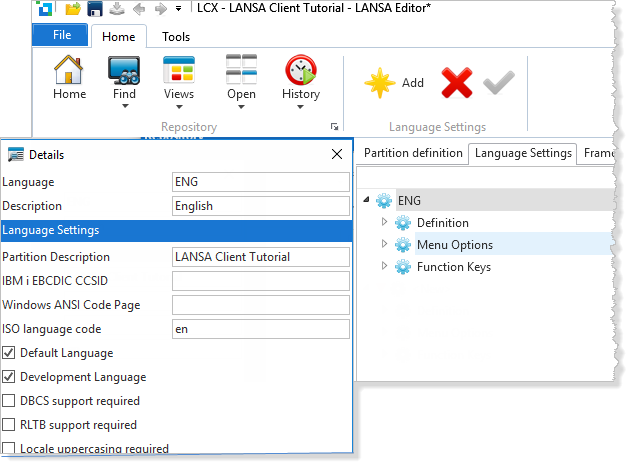
Task: Select the ENG tree item
Action: [409, 200]
